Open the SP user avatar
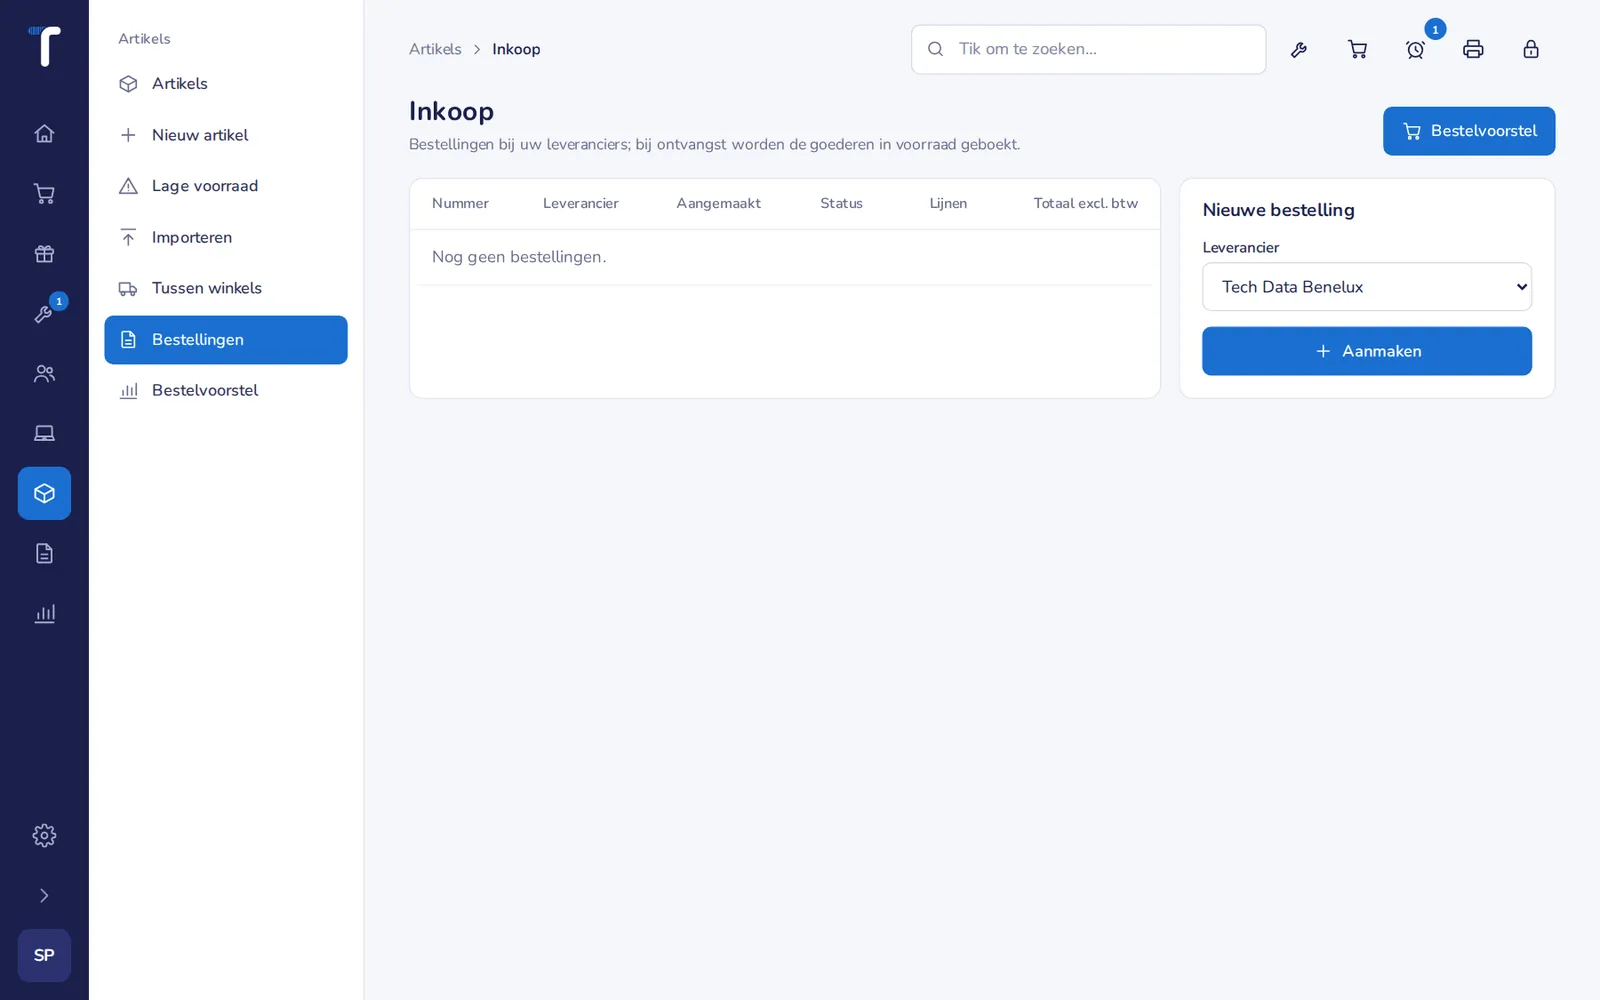Screen dimensions: 1600x1000 tap(44, 955)
